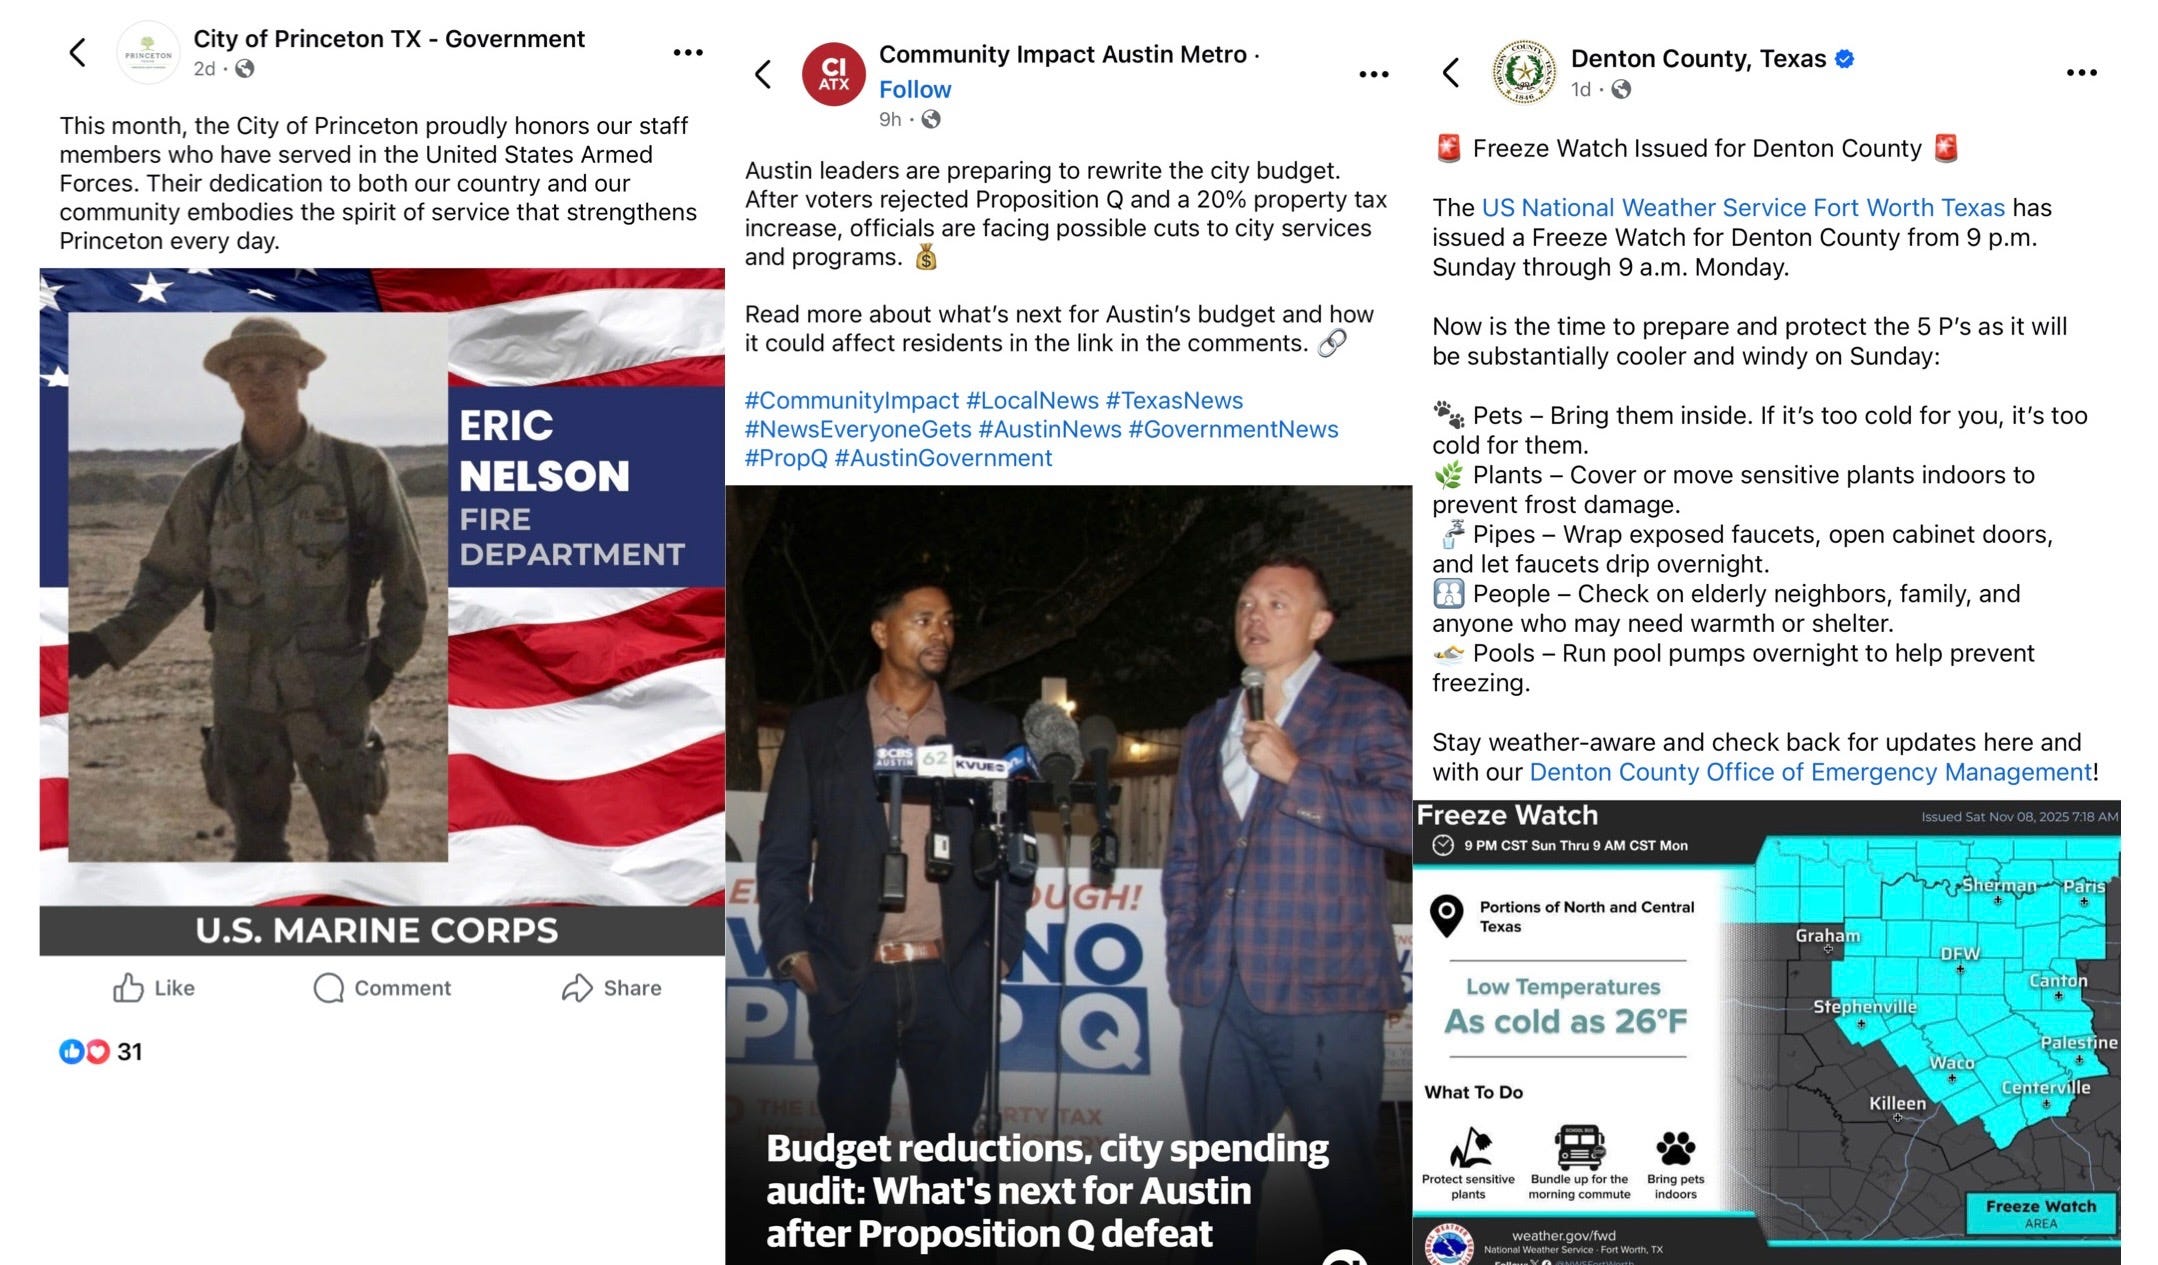The width and height of the screenshot is (2158, 1265).
Task: Open the #AustinNews hashtag
Action: (x=1050, y=429)
